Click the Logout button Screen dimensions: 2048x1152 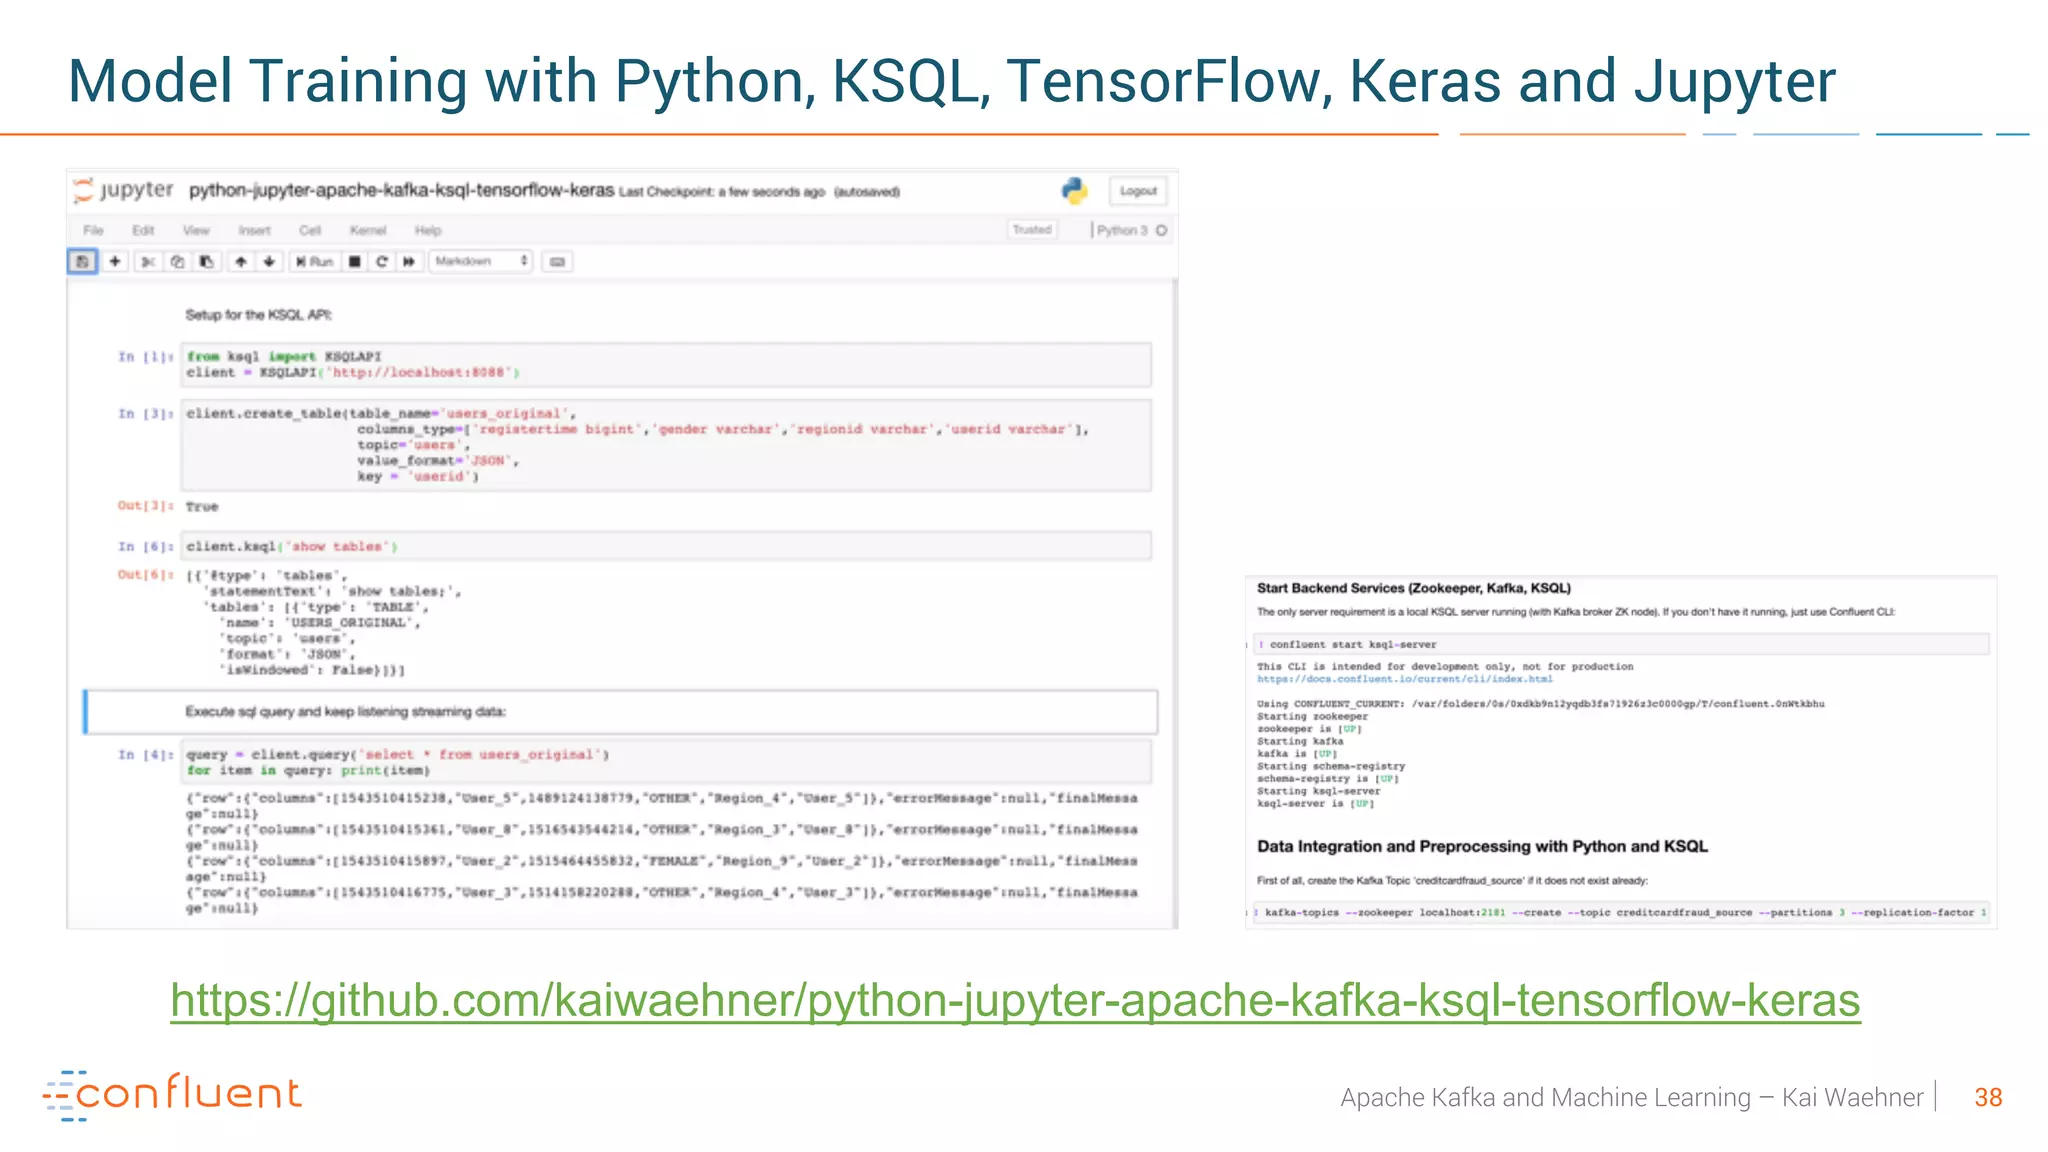(1138, 191)
